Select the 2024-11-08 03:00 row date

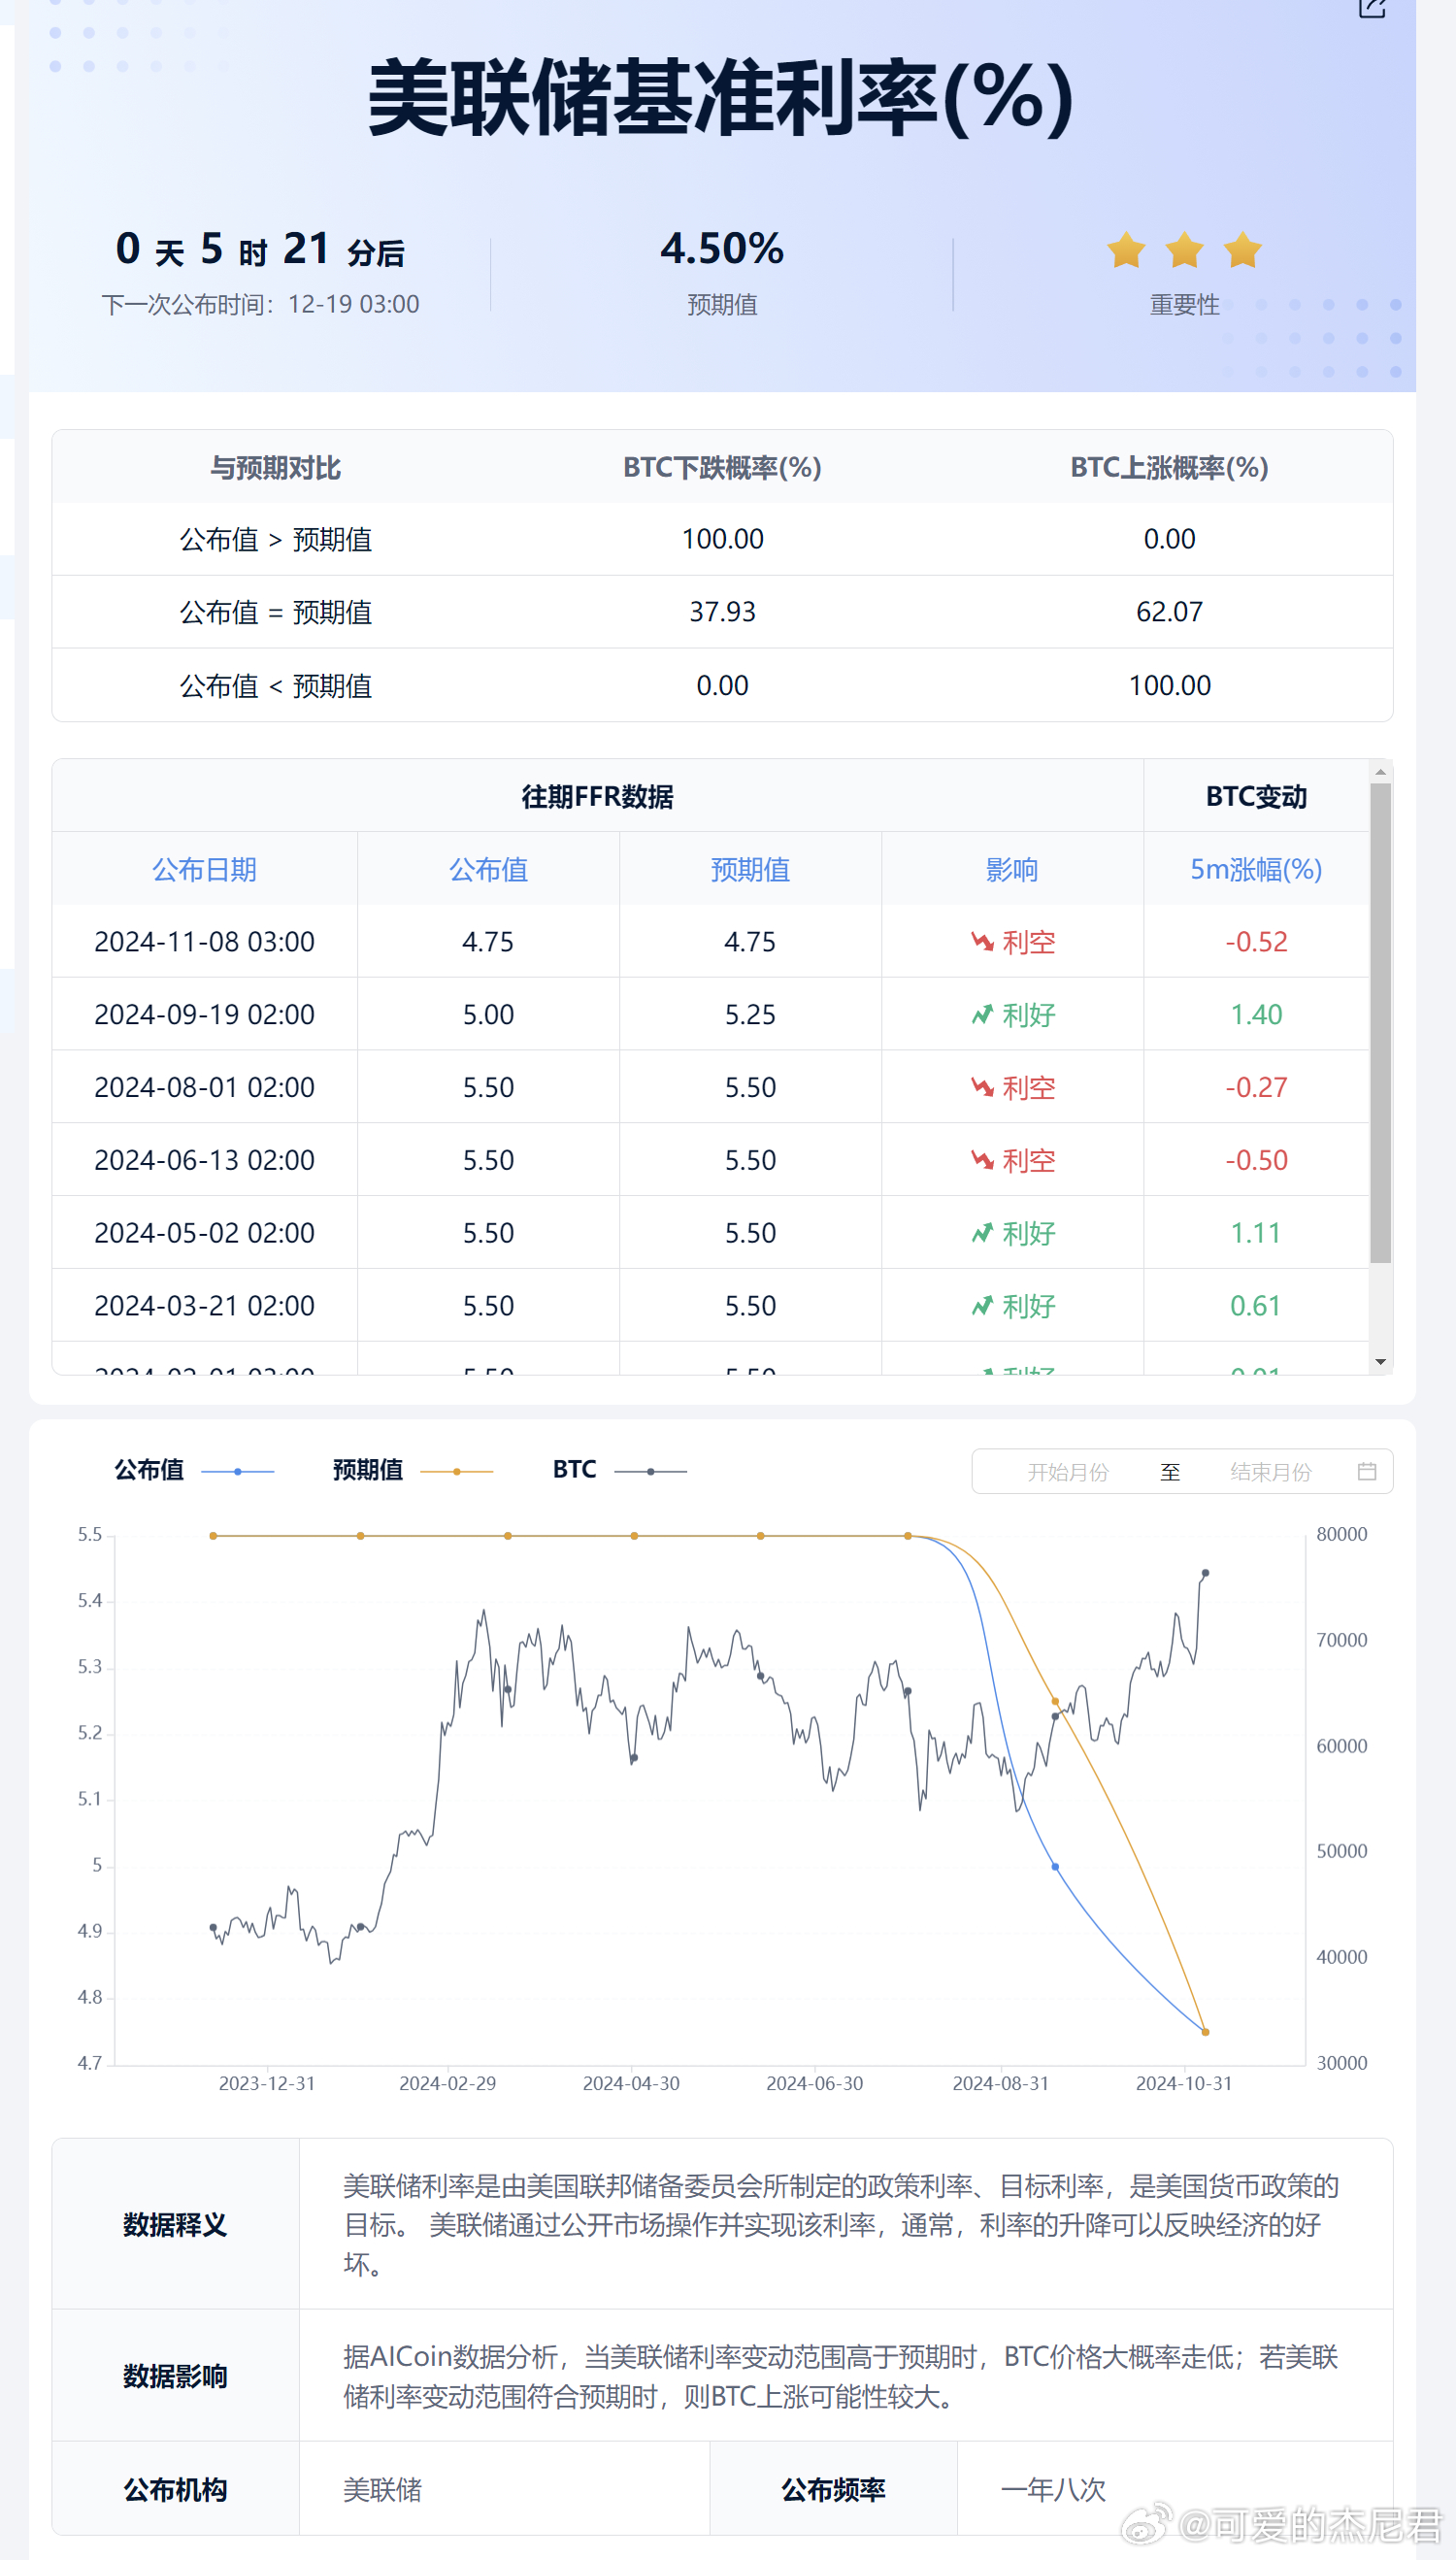[x=204, y=942]
